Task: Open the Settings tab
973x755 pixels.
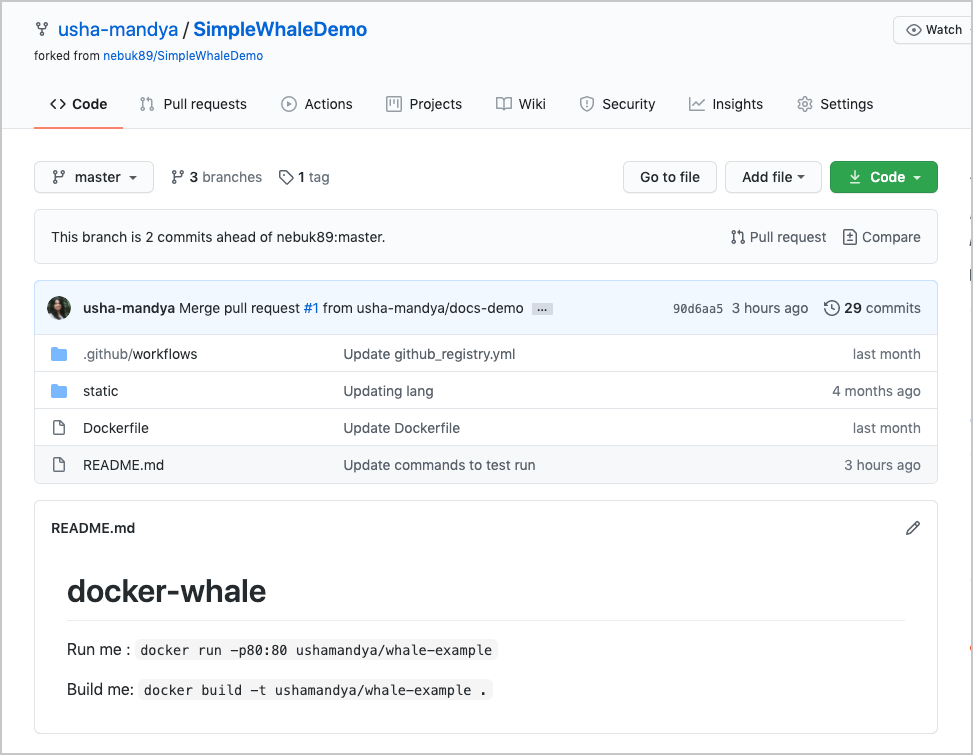Action: [x=834, y=104]
